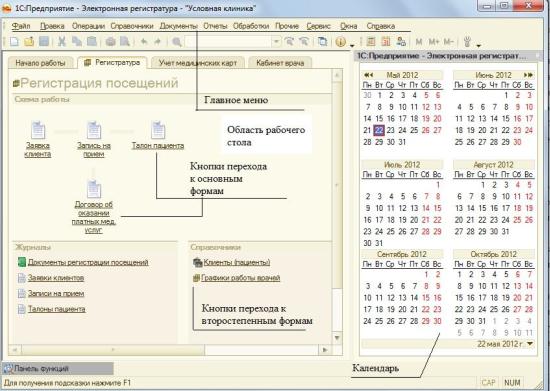
Task: Click the Cut scissors icon
Action: coord(62,42)
